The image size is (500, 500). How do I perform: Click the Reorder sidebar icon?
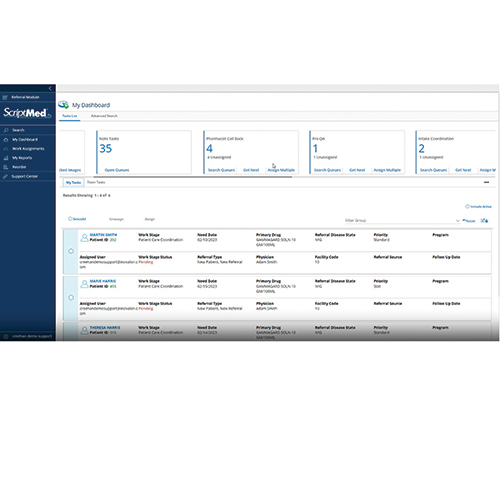[x=6, y=167]
